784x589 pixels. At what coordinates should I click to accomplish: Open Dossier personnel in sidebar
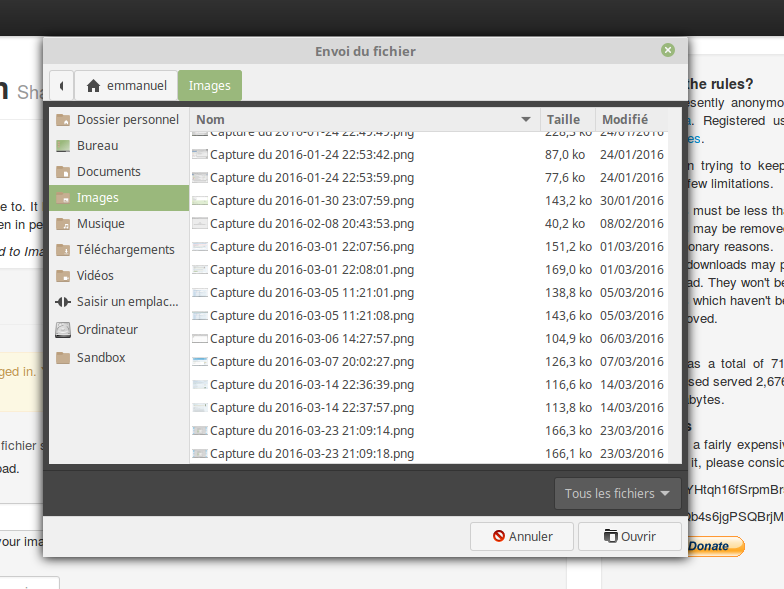click(x=119, y=120)
